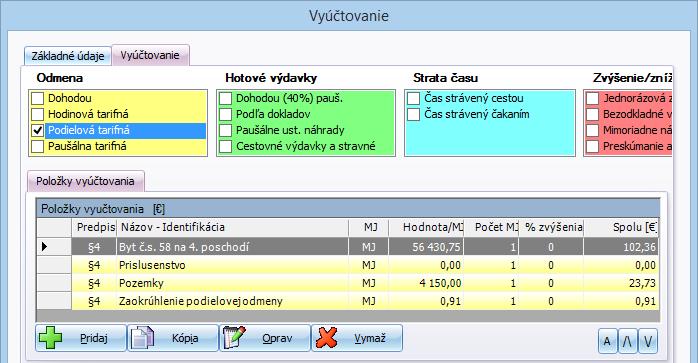
Task: Open Položky vyúčtovania tab
Action: [x=85, y=181]
